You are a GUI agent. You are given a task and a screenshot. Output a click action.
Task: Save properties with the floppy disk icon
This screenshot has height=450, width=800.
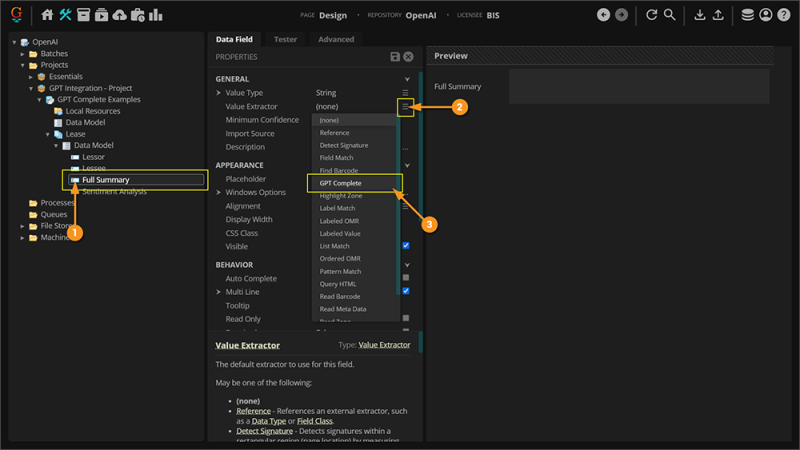click(x=395, y=57)
